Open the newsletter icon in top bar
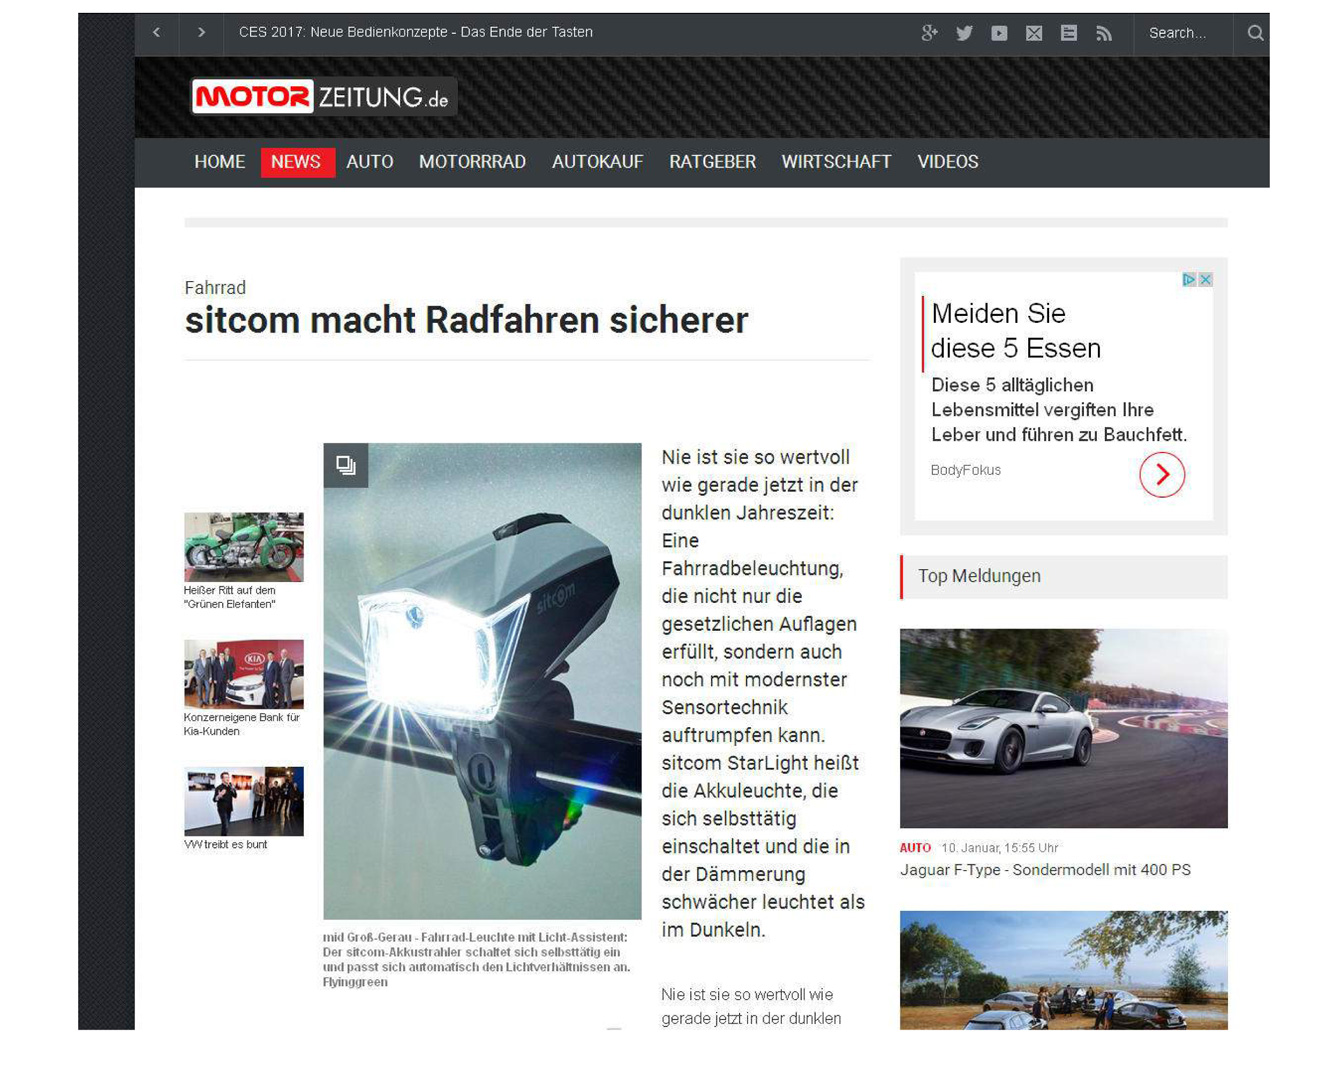 click(x=1069, y=33)
